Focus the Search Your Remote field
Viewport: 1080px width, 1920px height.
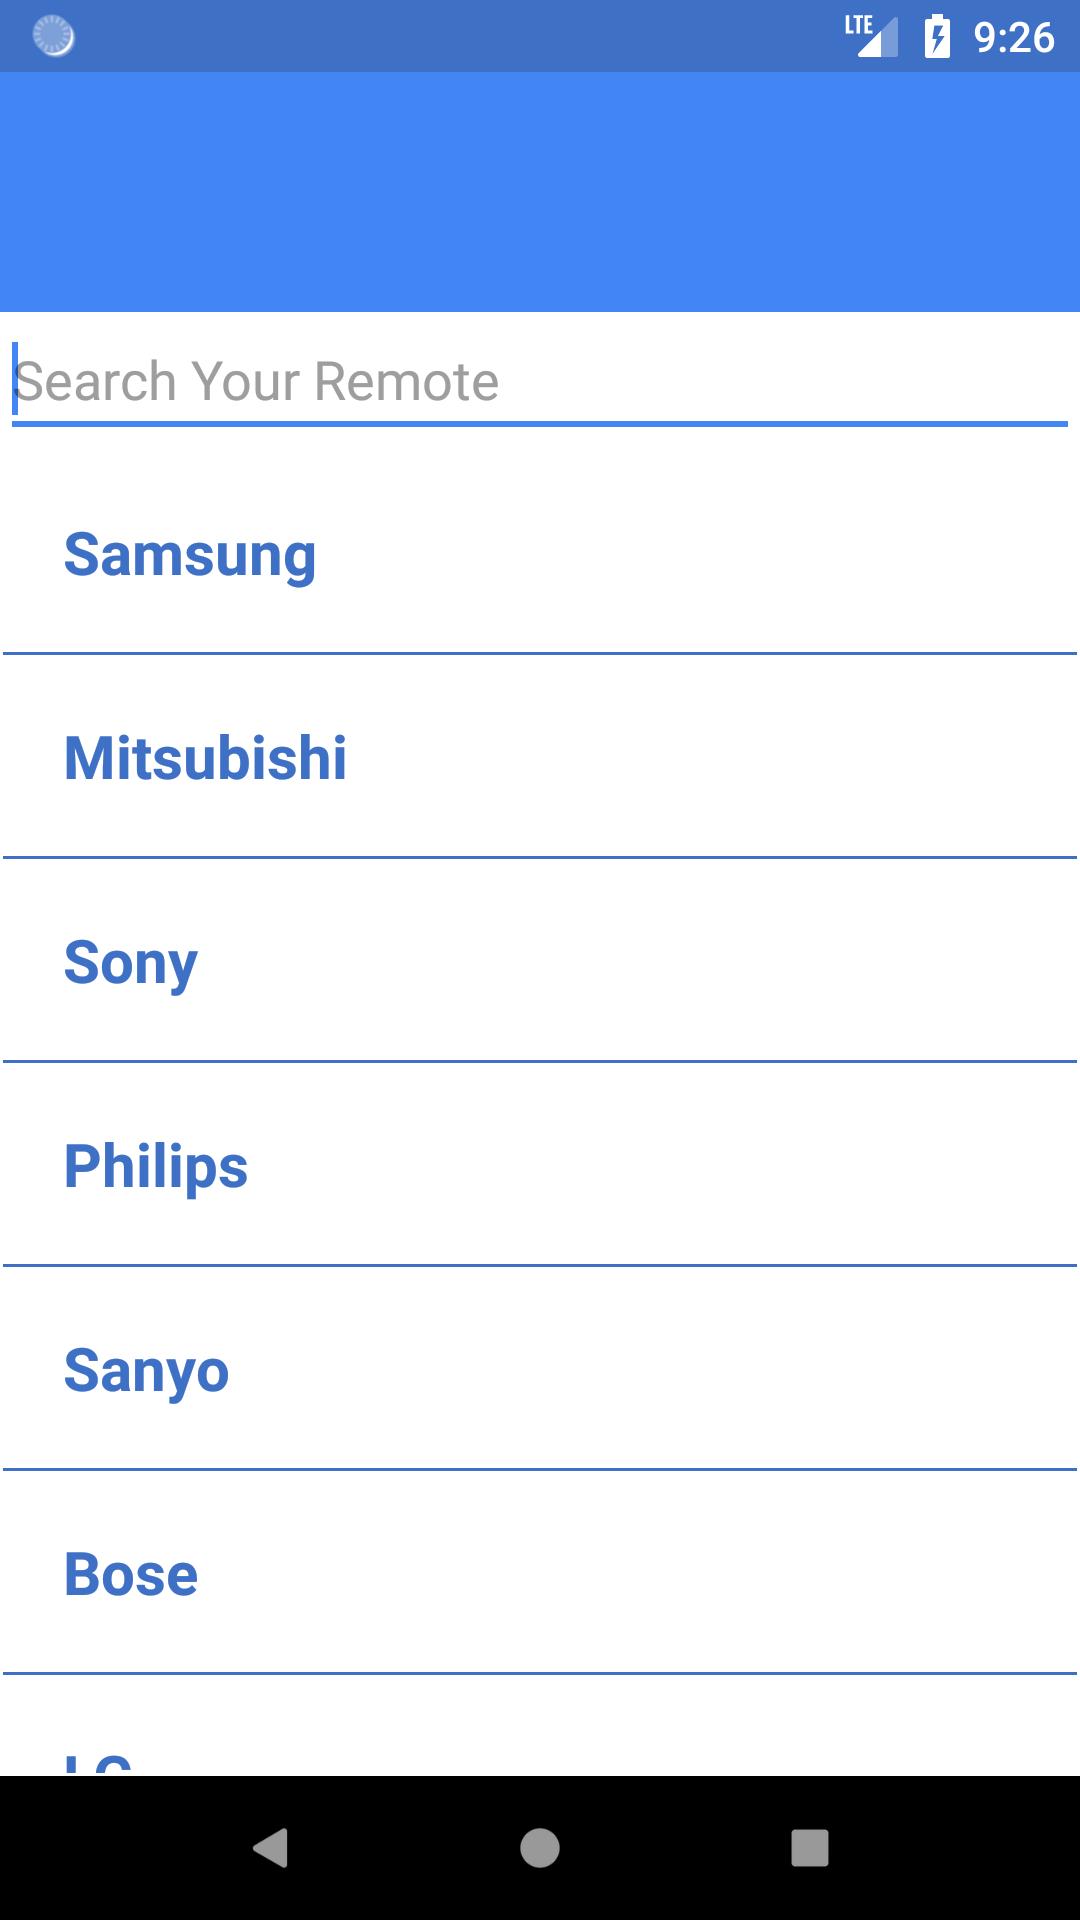point(540,382)
